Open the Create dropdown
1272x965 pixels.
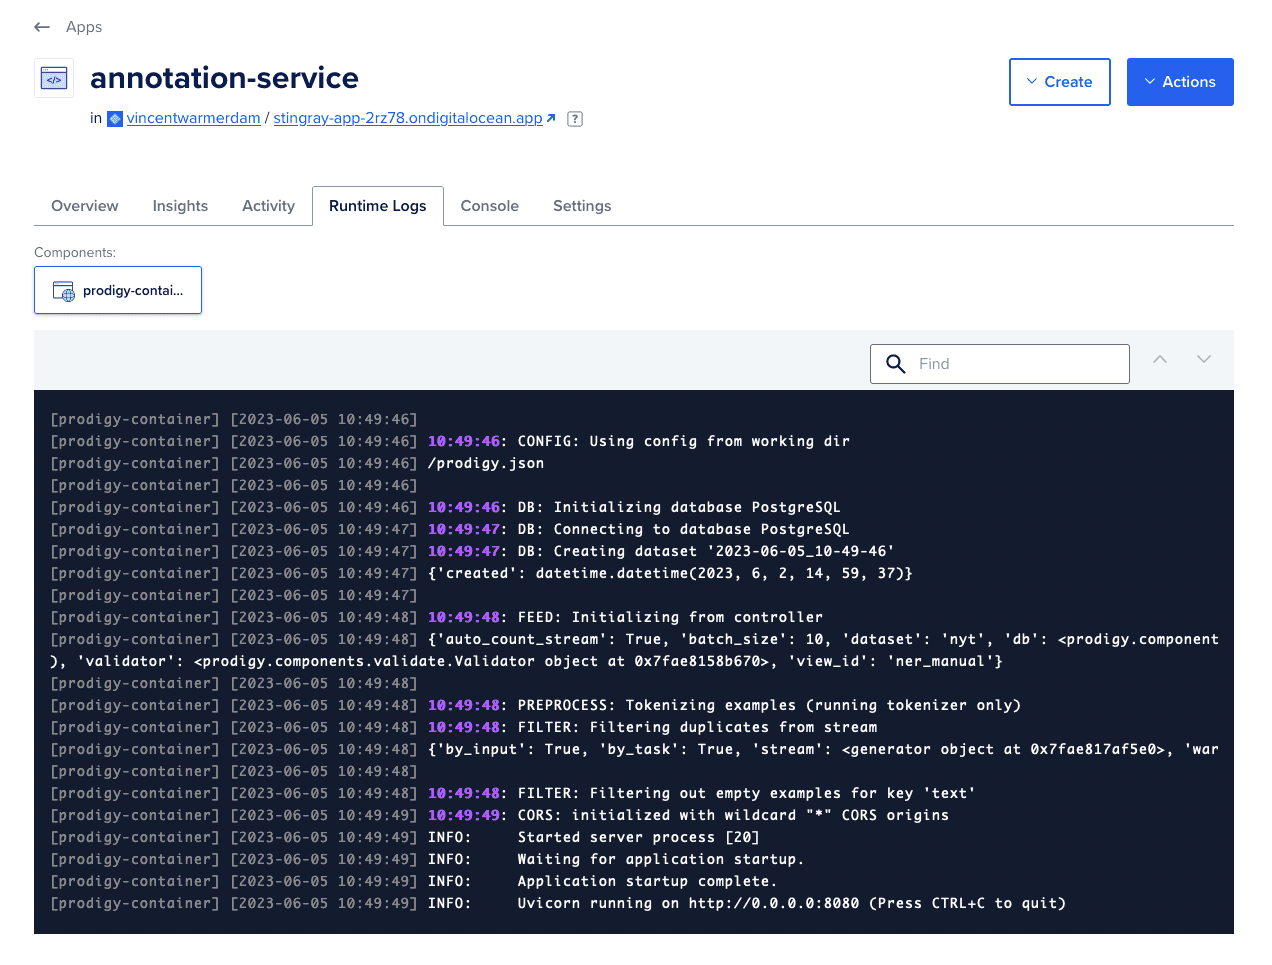point(1060,82)
